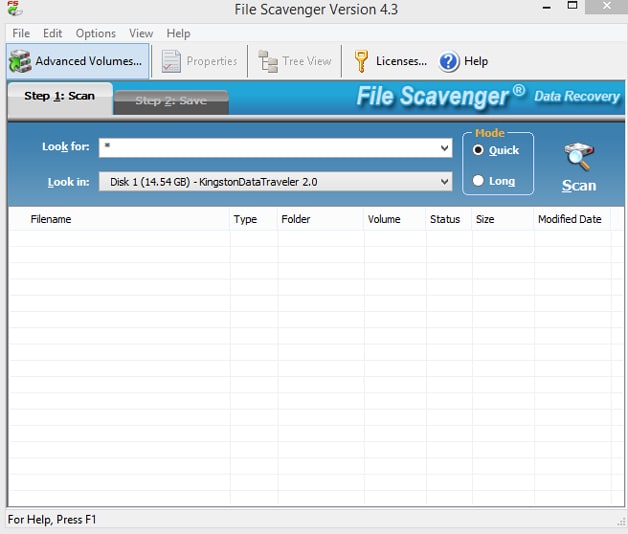This screenshot has width=628, height=534.
Task: Click the Properties document icon
Action: (x=171, y=61)
